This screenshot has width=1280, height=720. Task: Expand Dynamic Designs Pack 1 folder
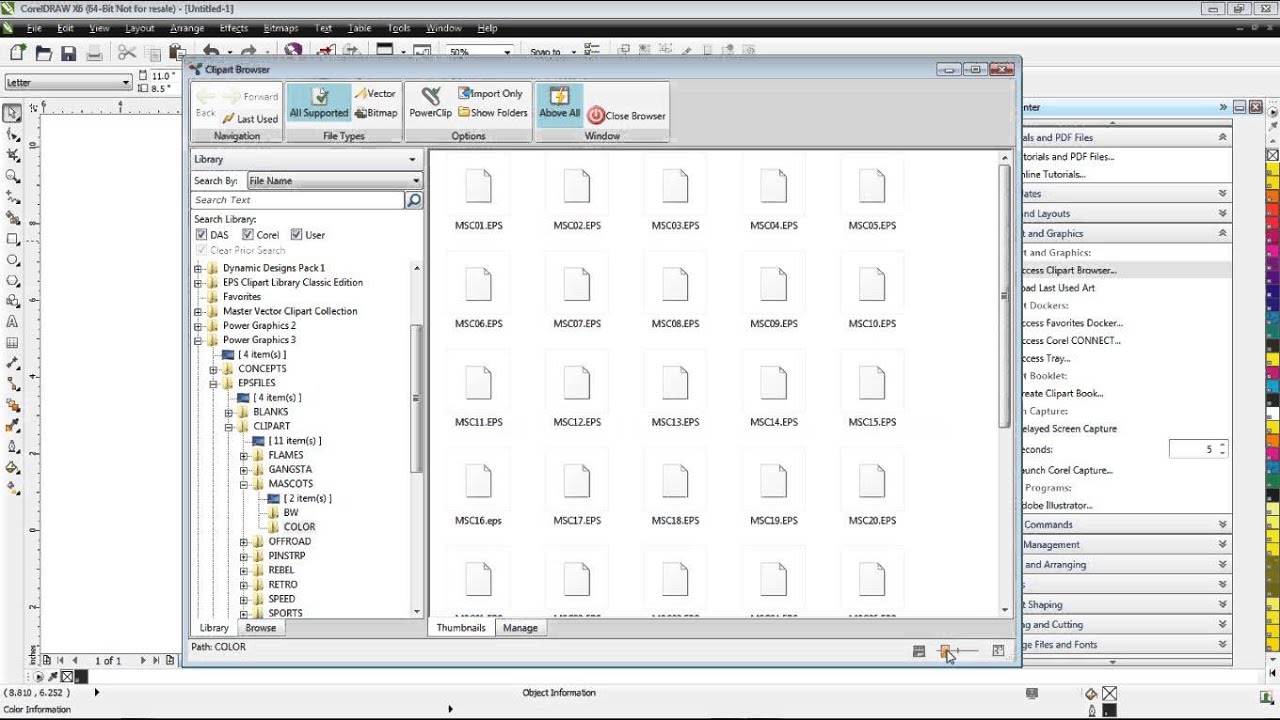[198, 268]
